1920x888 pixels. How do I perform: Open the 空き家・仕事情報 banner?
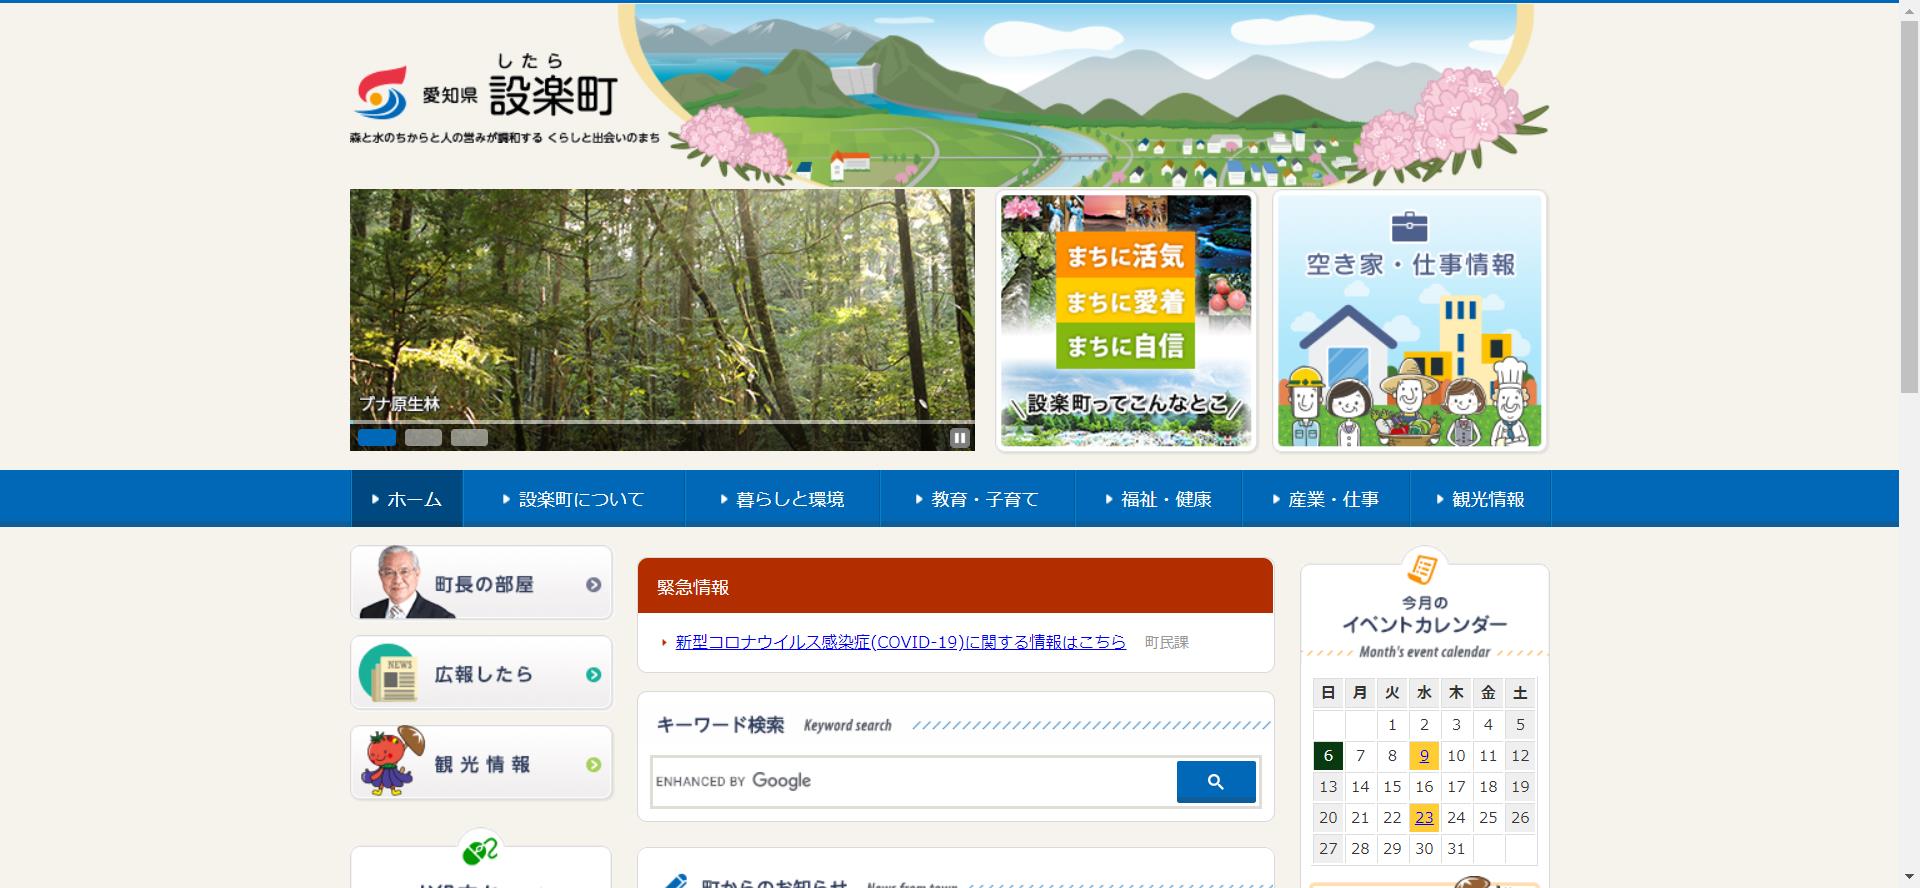click(1409, 320)
